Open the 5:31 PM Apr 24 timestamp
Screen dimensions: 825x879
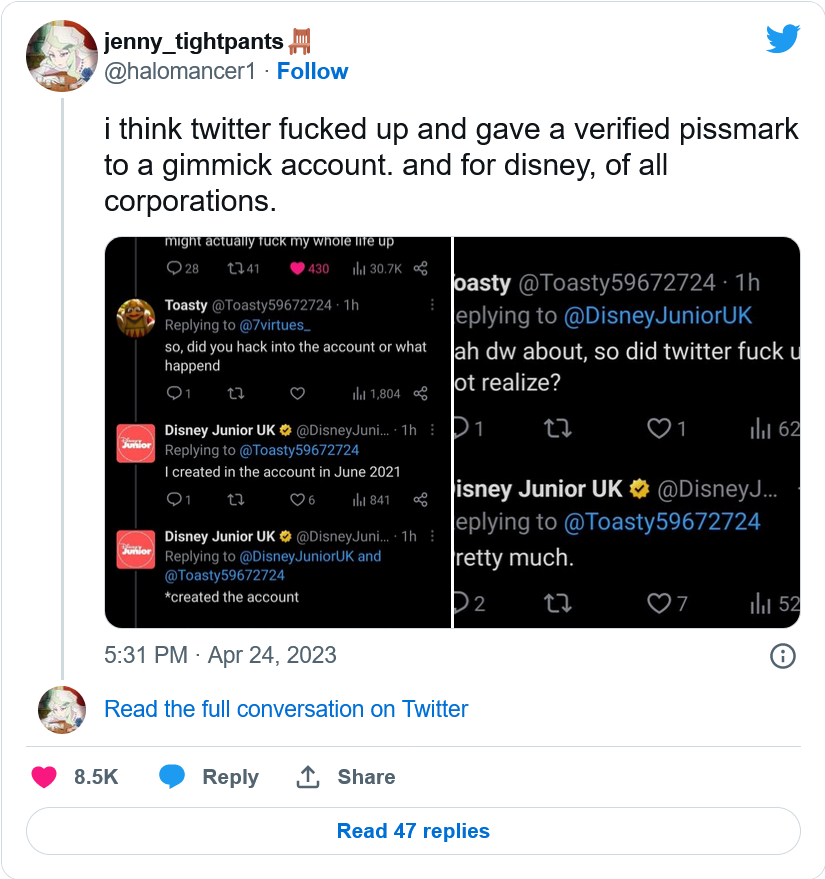tap(220, 655)
